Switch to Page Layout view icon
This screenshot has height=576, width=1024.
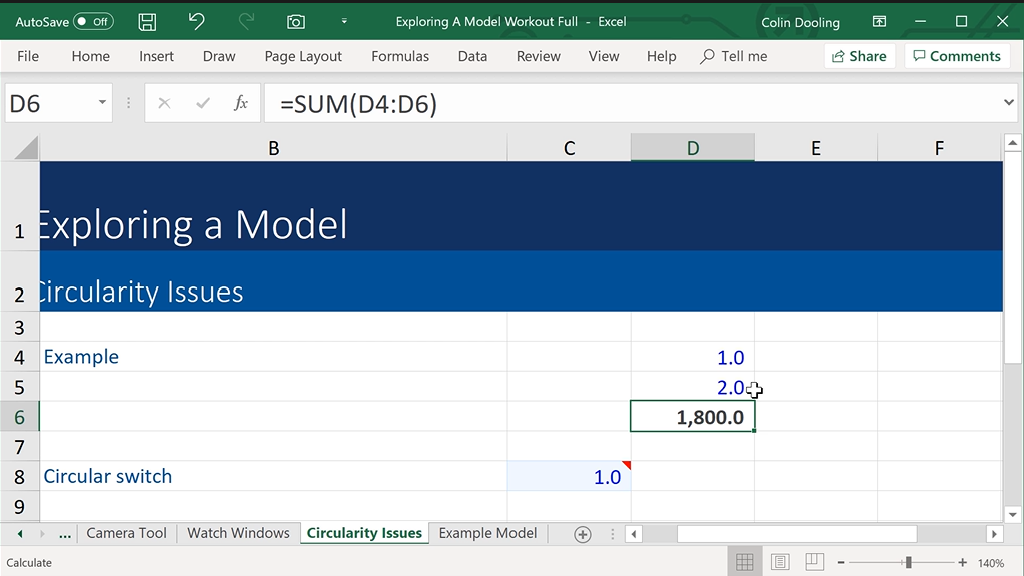coord(780,562)
